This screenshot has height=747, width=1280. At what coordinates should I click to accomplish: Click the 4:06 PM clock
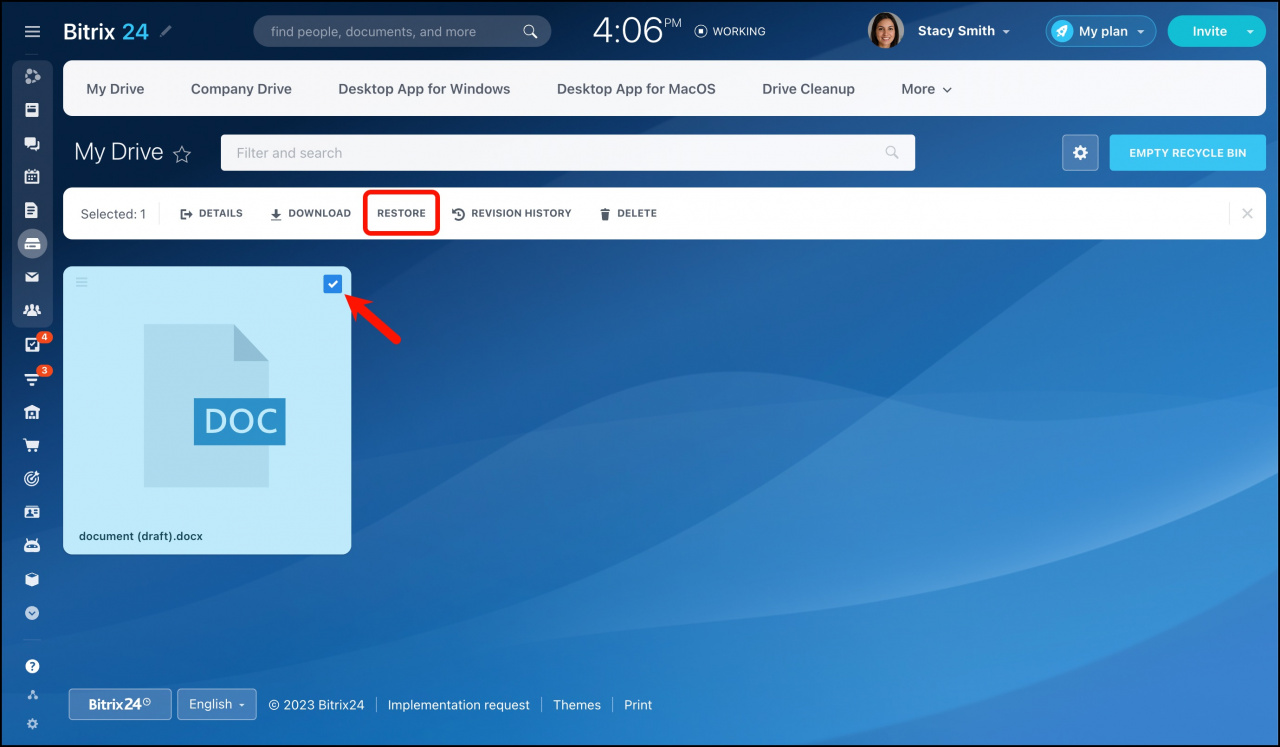[x=637, y=30]
